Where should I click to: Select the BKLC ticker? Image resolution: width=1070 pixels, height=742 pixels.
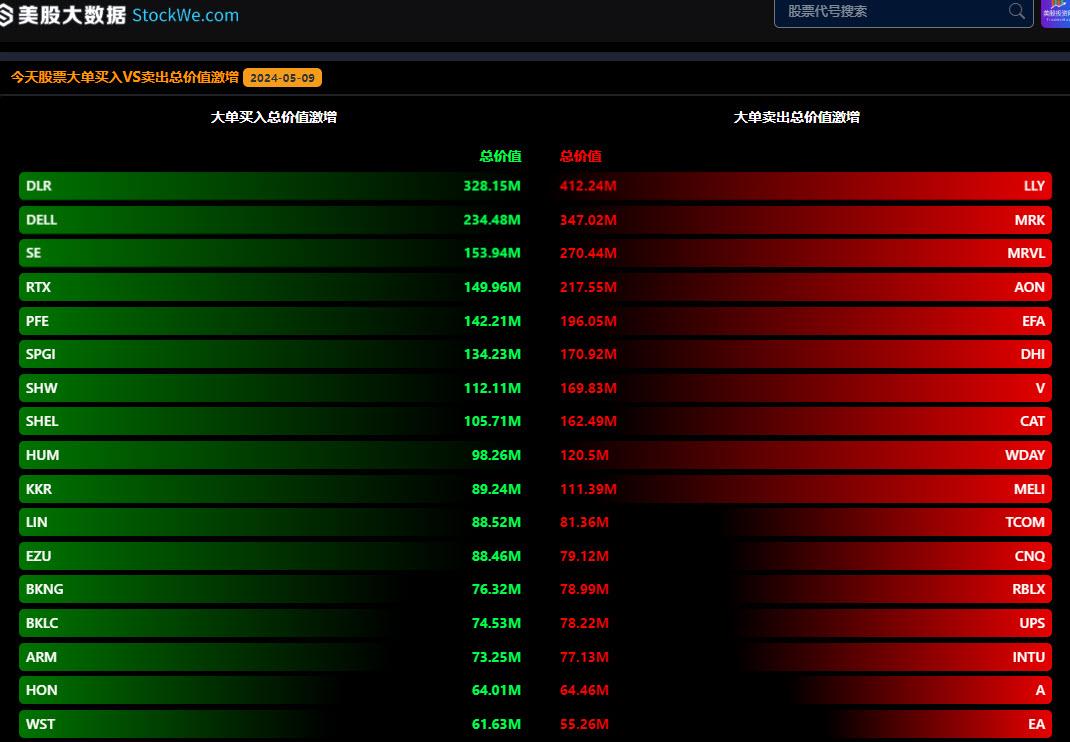42,623
